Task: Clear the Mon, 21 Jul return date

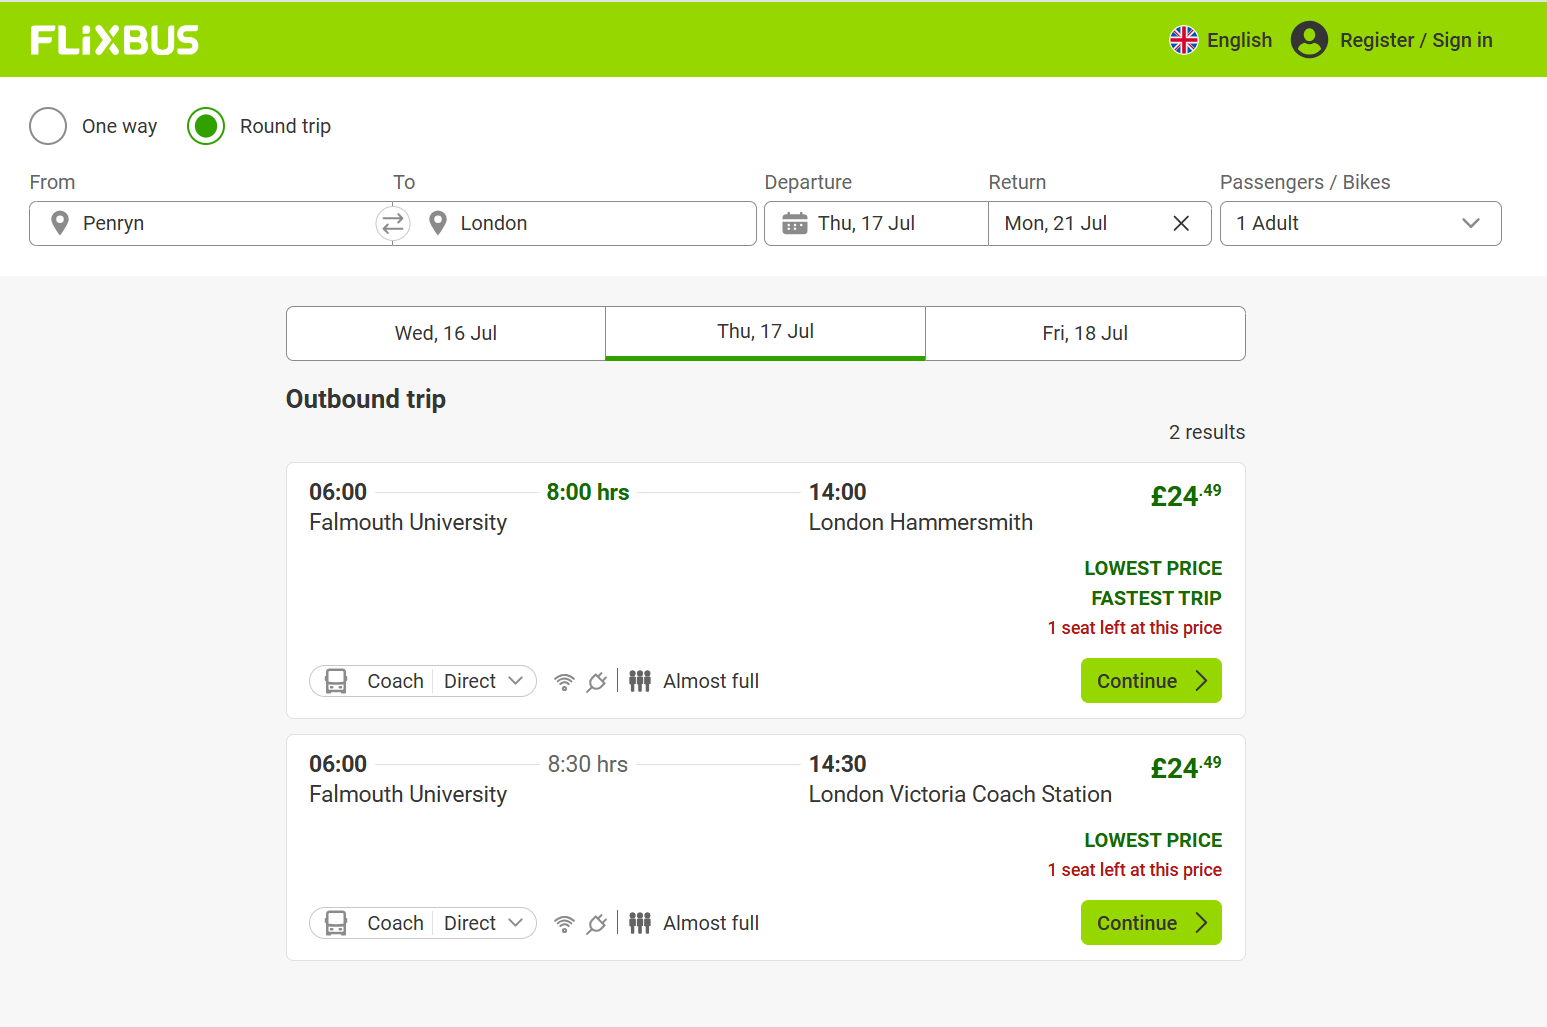Action: click(x=1180, y=223)
